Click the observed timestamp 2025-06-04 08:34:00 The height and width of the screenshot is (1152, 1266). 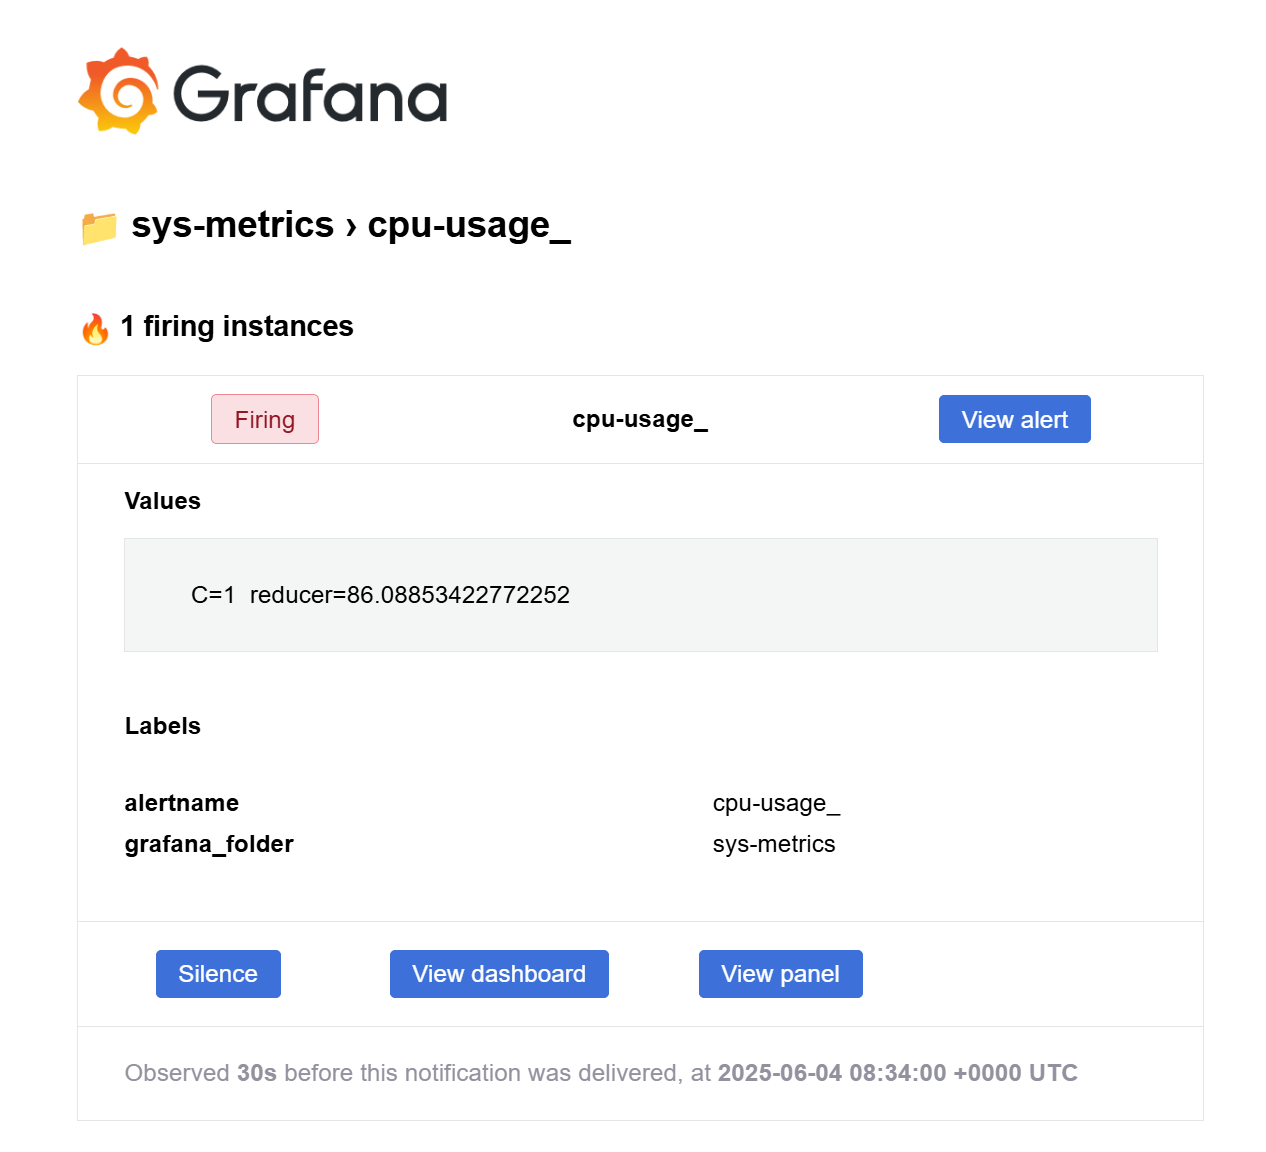[832, 1073]
